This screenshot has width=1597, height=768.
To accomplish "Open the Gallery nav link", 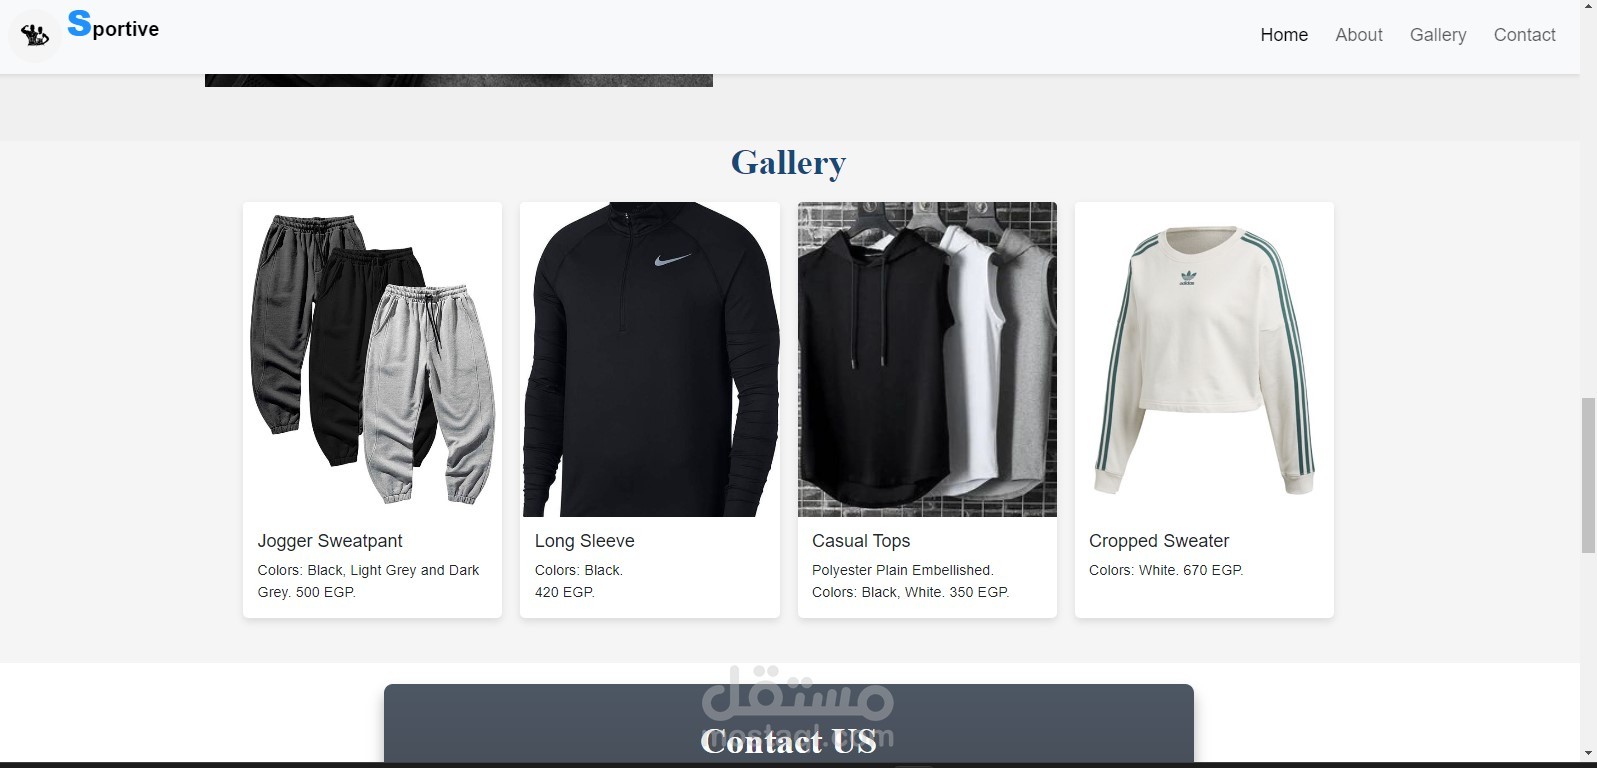I will point(1438,35).
